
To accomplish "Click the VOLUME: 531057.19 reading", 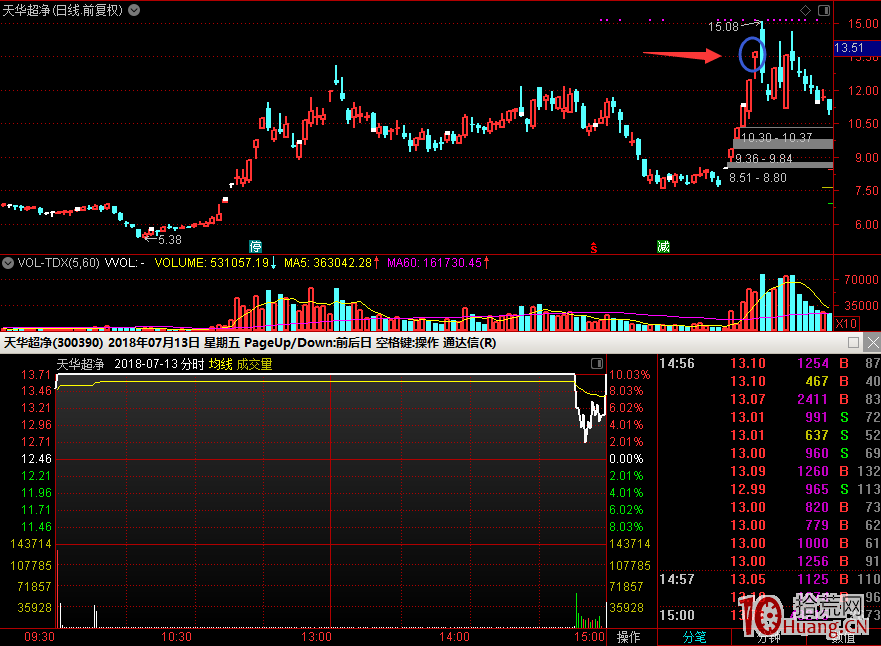I will [212, 262].
